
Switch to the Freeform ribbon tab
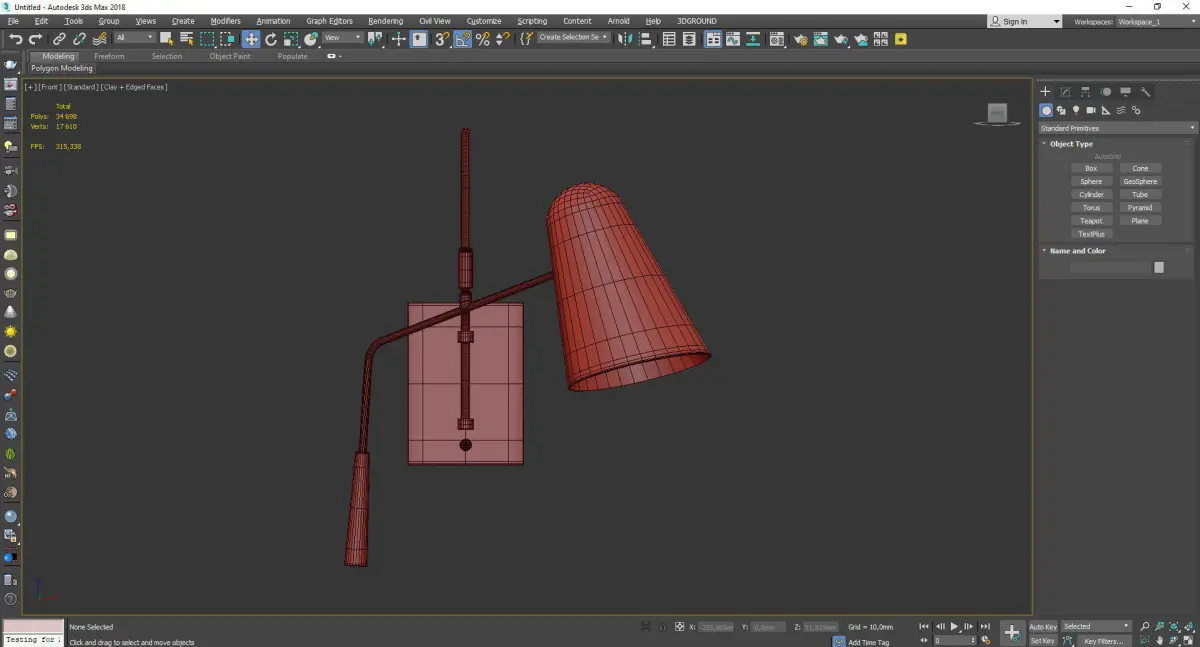click(109, 56)
